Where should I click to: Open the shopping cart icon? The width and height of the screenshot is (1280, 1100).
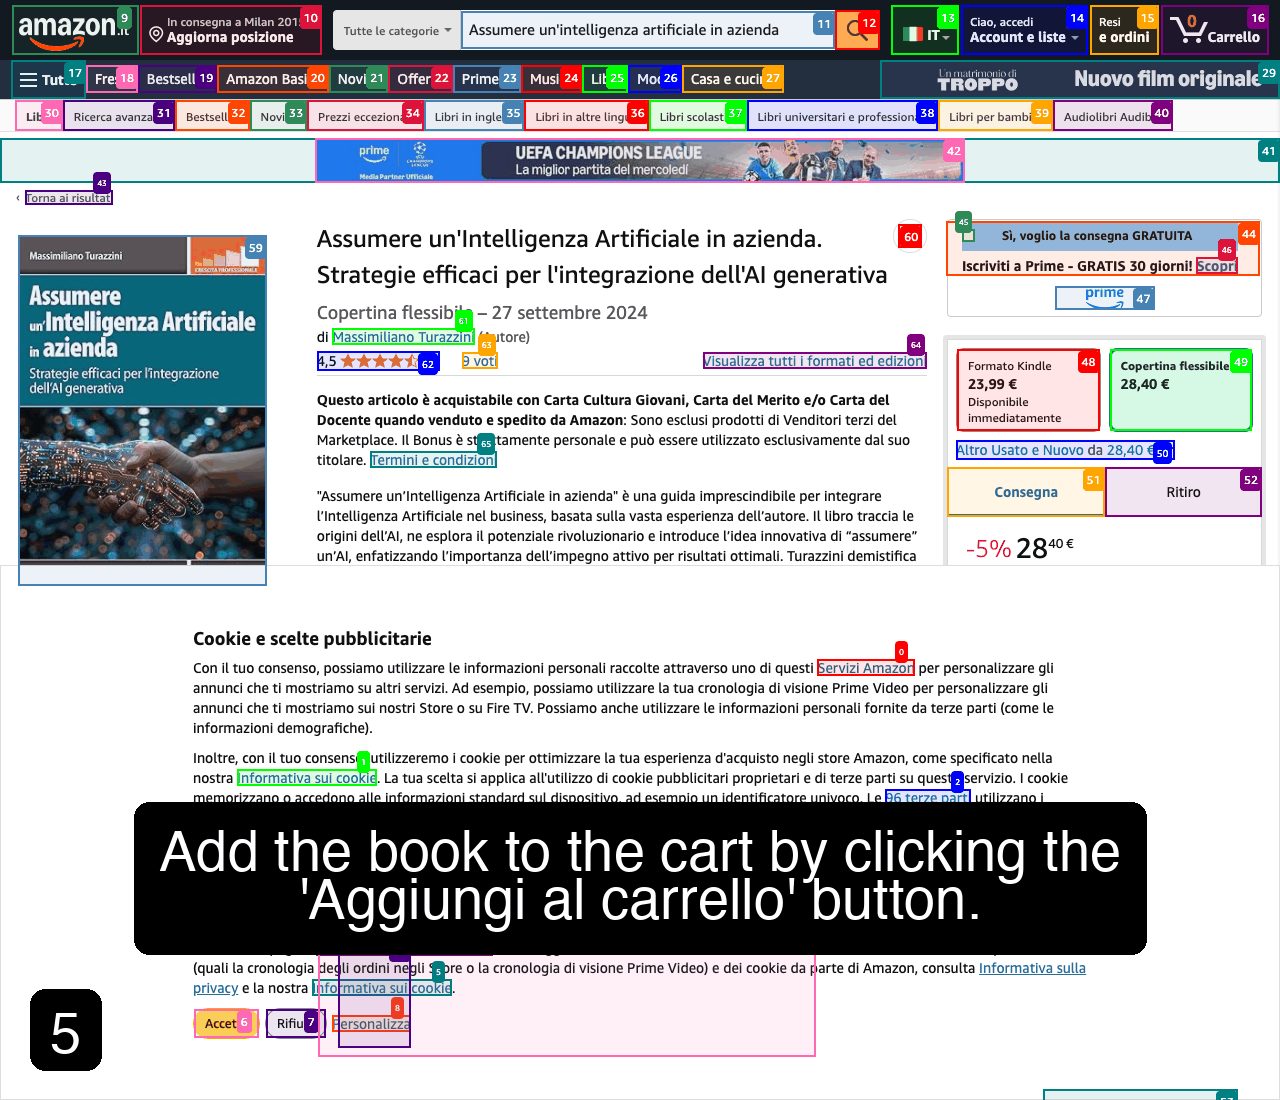1188,30
